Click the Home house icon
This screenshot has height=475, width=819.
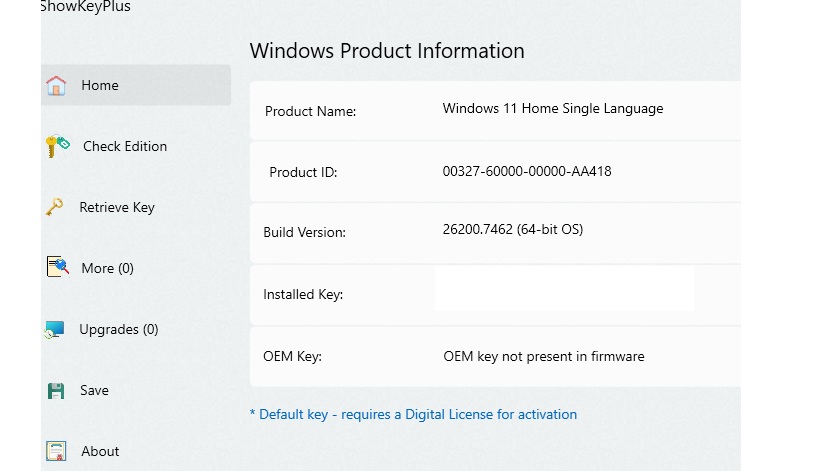56,85
